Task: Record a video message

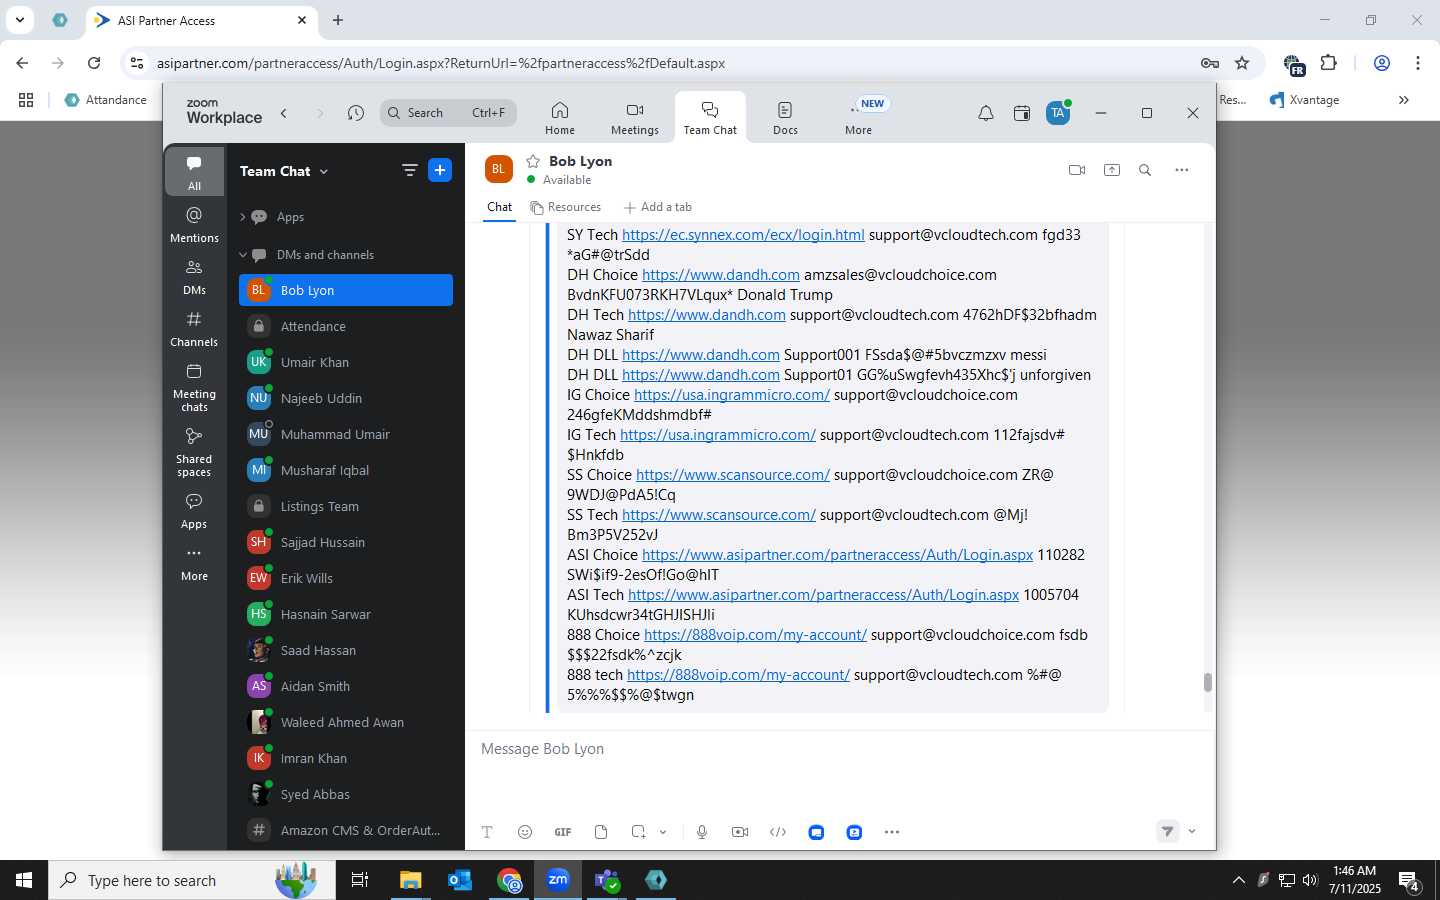Action: pyautogui.click(x=740, y=832)
